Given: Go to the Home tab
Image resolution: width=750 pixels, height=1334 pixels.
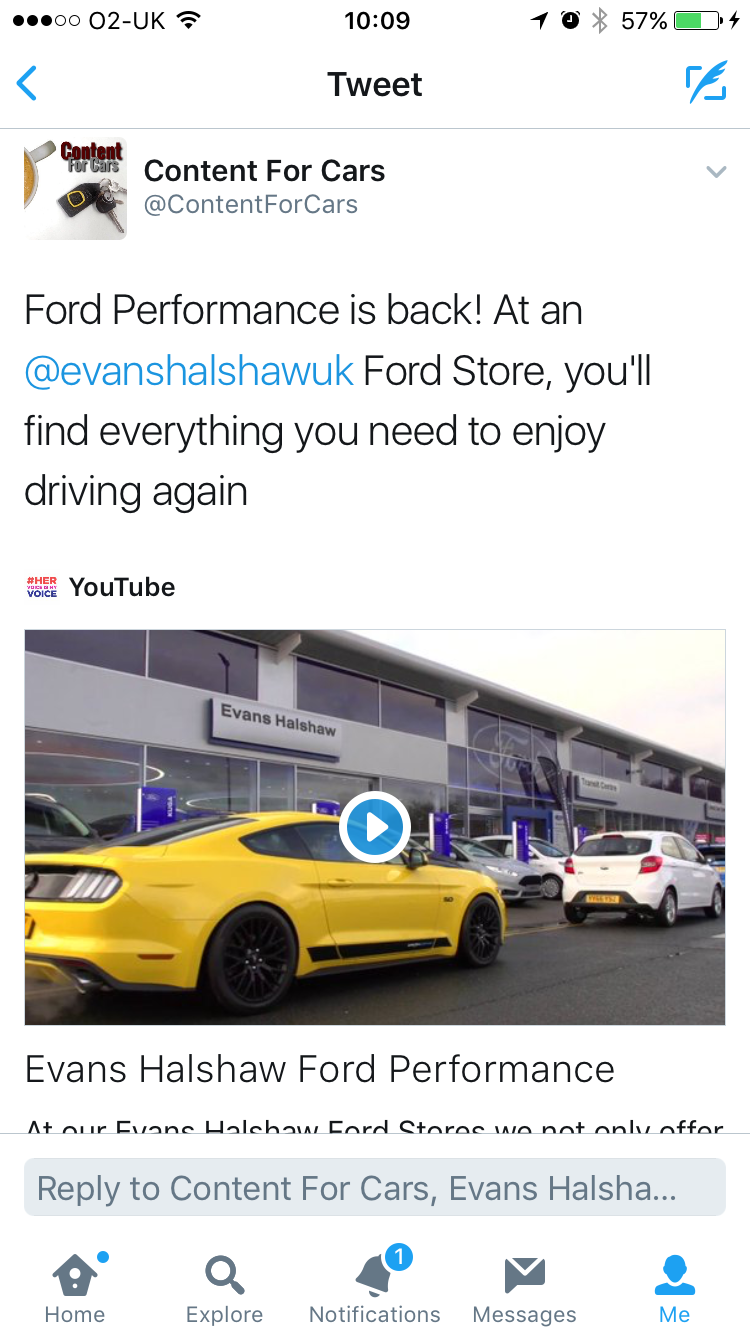Looking at the screenshot, I should [75, 1288].
